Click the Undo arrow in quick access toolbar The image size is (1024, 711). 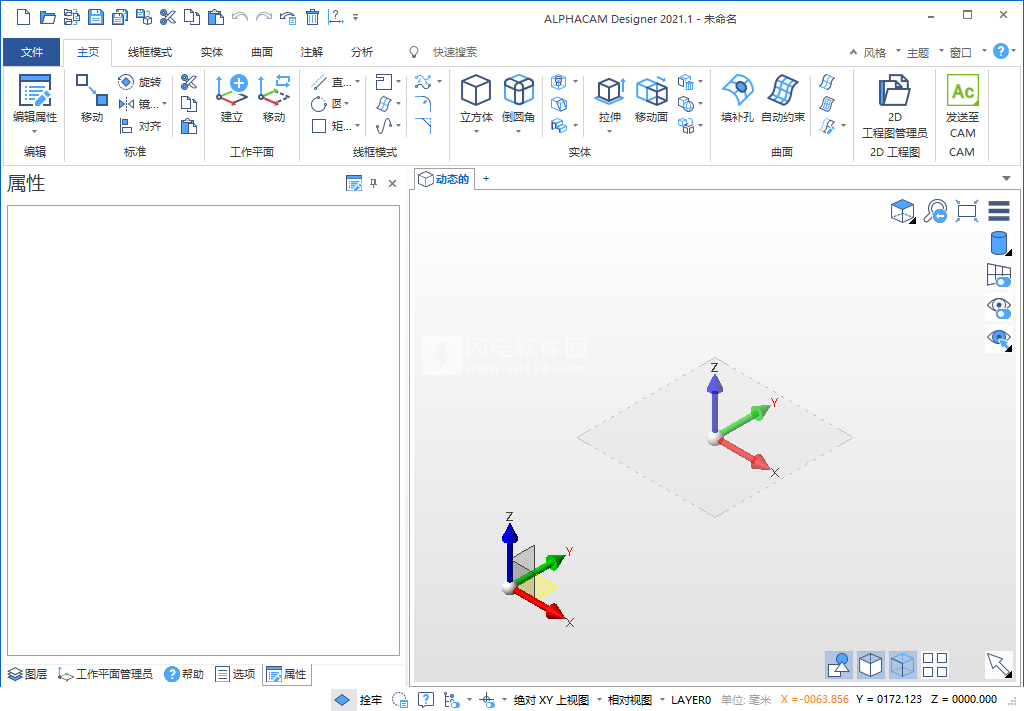(x=240, y=17)
